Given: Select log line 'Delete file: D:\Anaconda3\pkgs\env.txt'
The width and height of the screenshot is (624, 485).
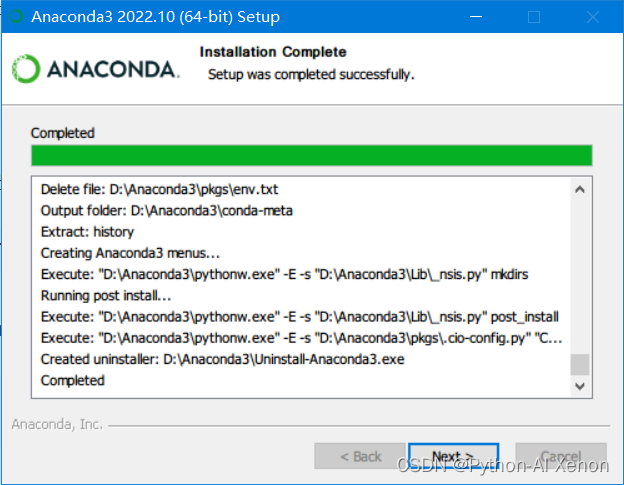Looking at the screenshot, I should point(159,189).
